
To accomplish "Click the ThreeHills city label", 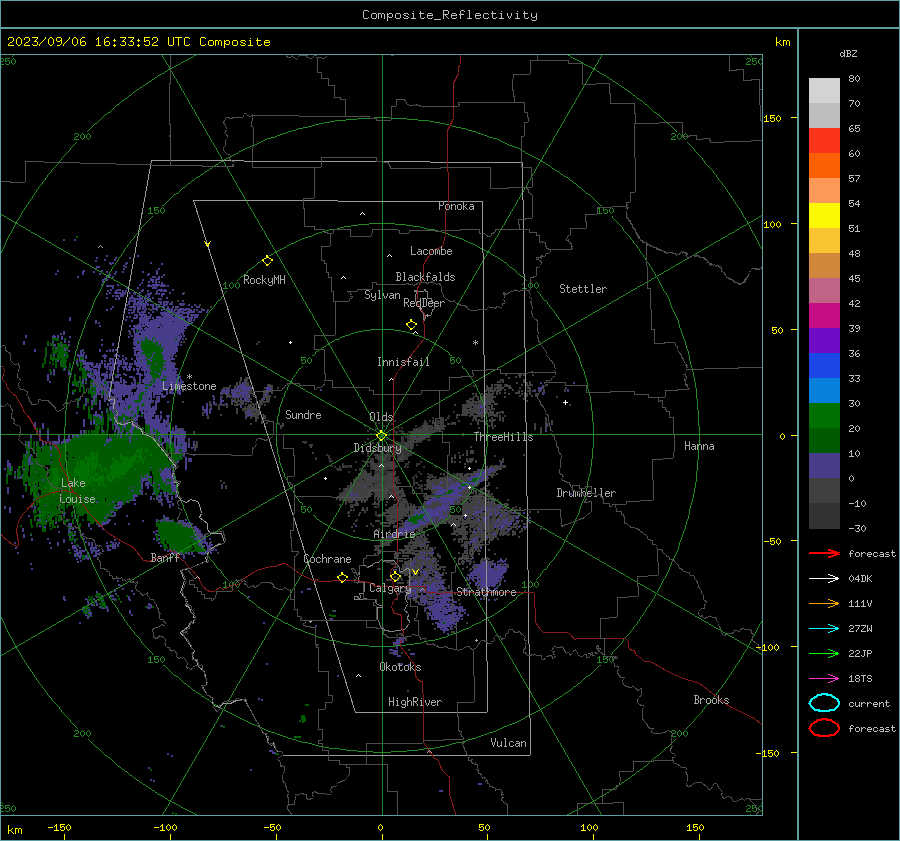I will (x=503, y=437).
